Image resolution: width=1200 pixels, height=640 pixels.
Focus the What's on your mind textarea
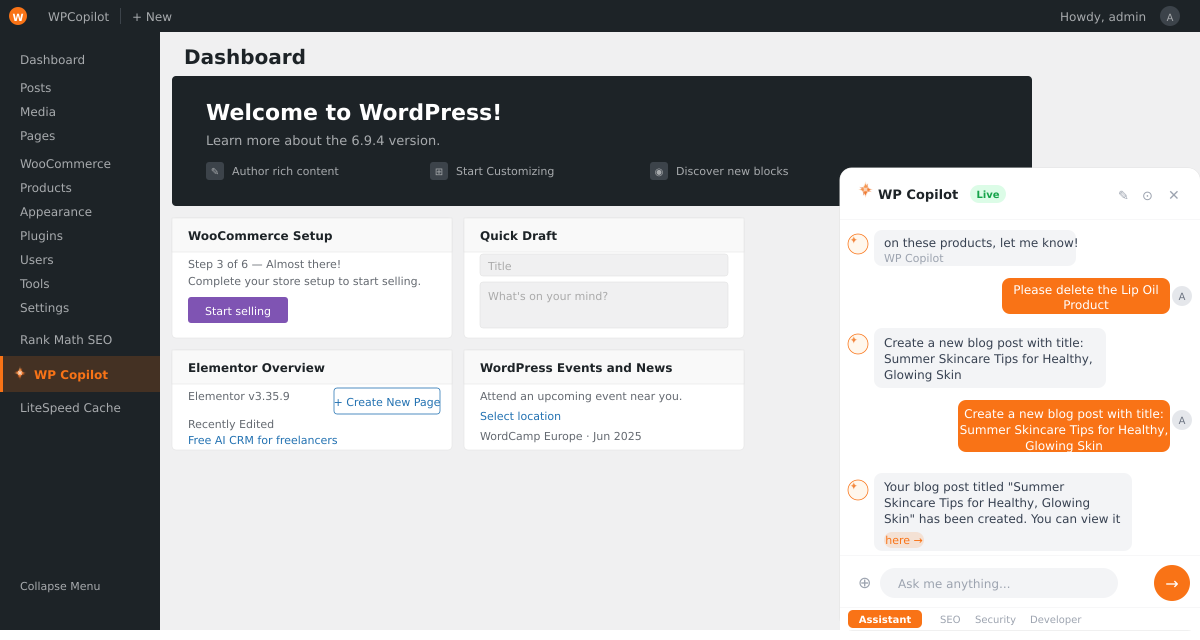click(x=604, y=305)
